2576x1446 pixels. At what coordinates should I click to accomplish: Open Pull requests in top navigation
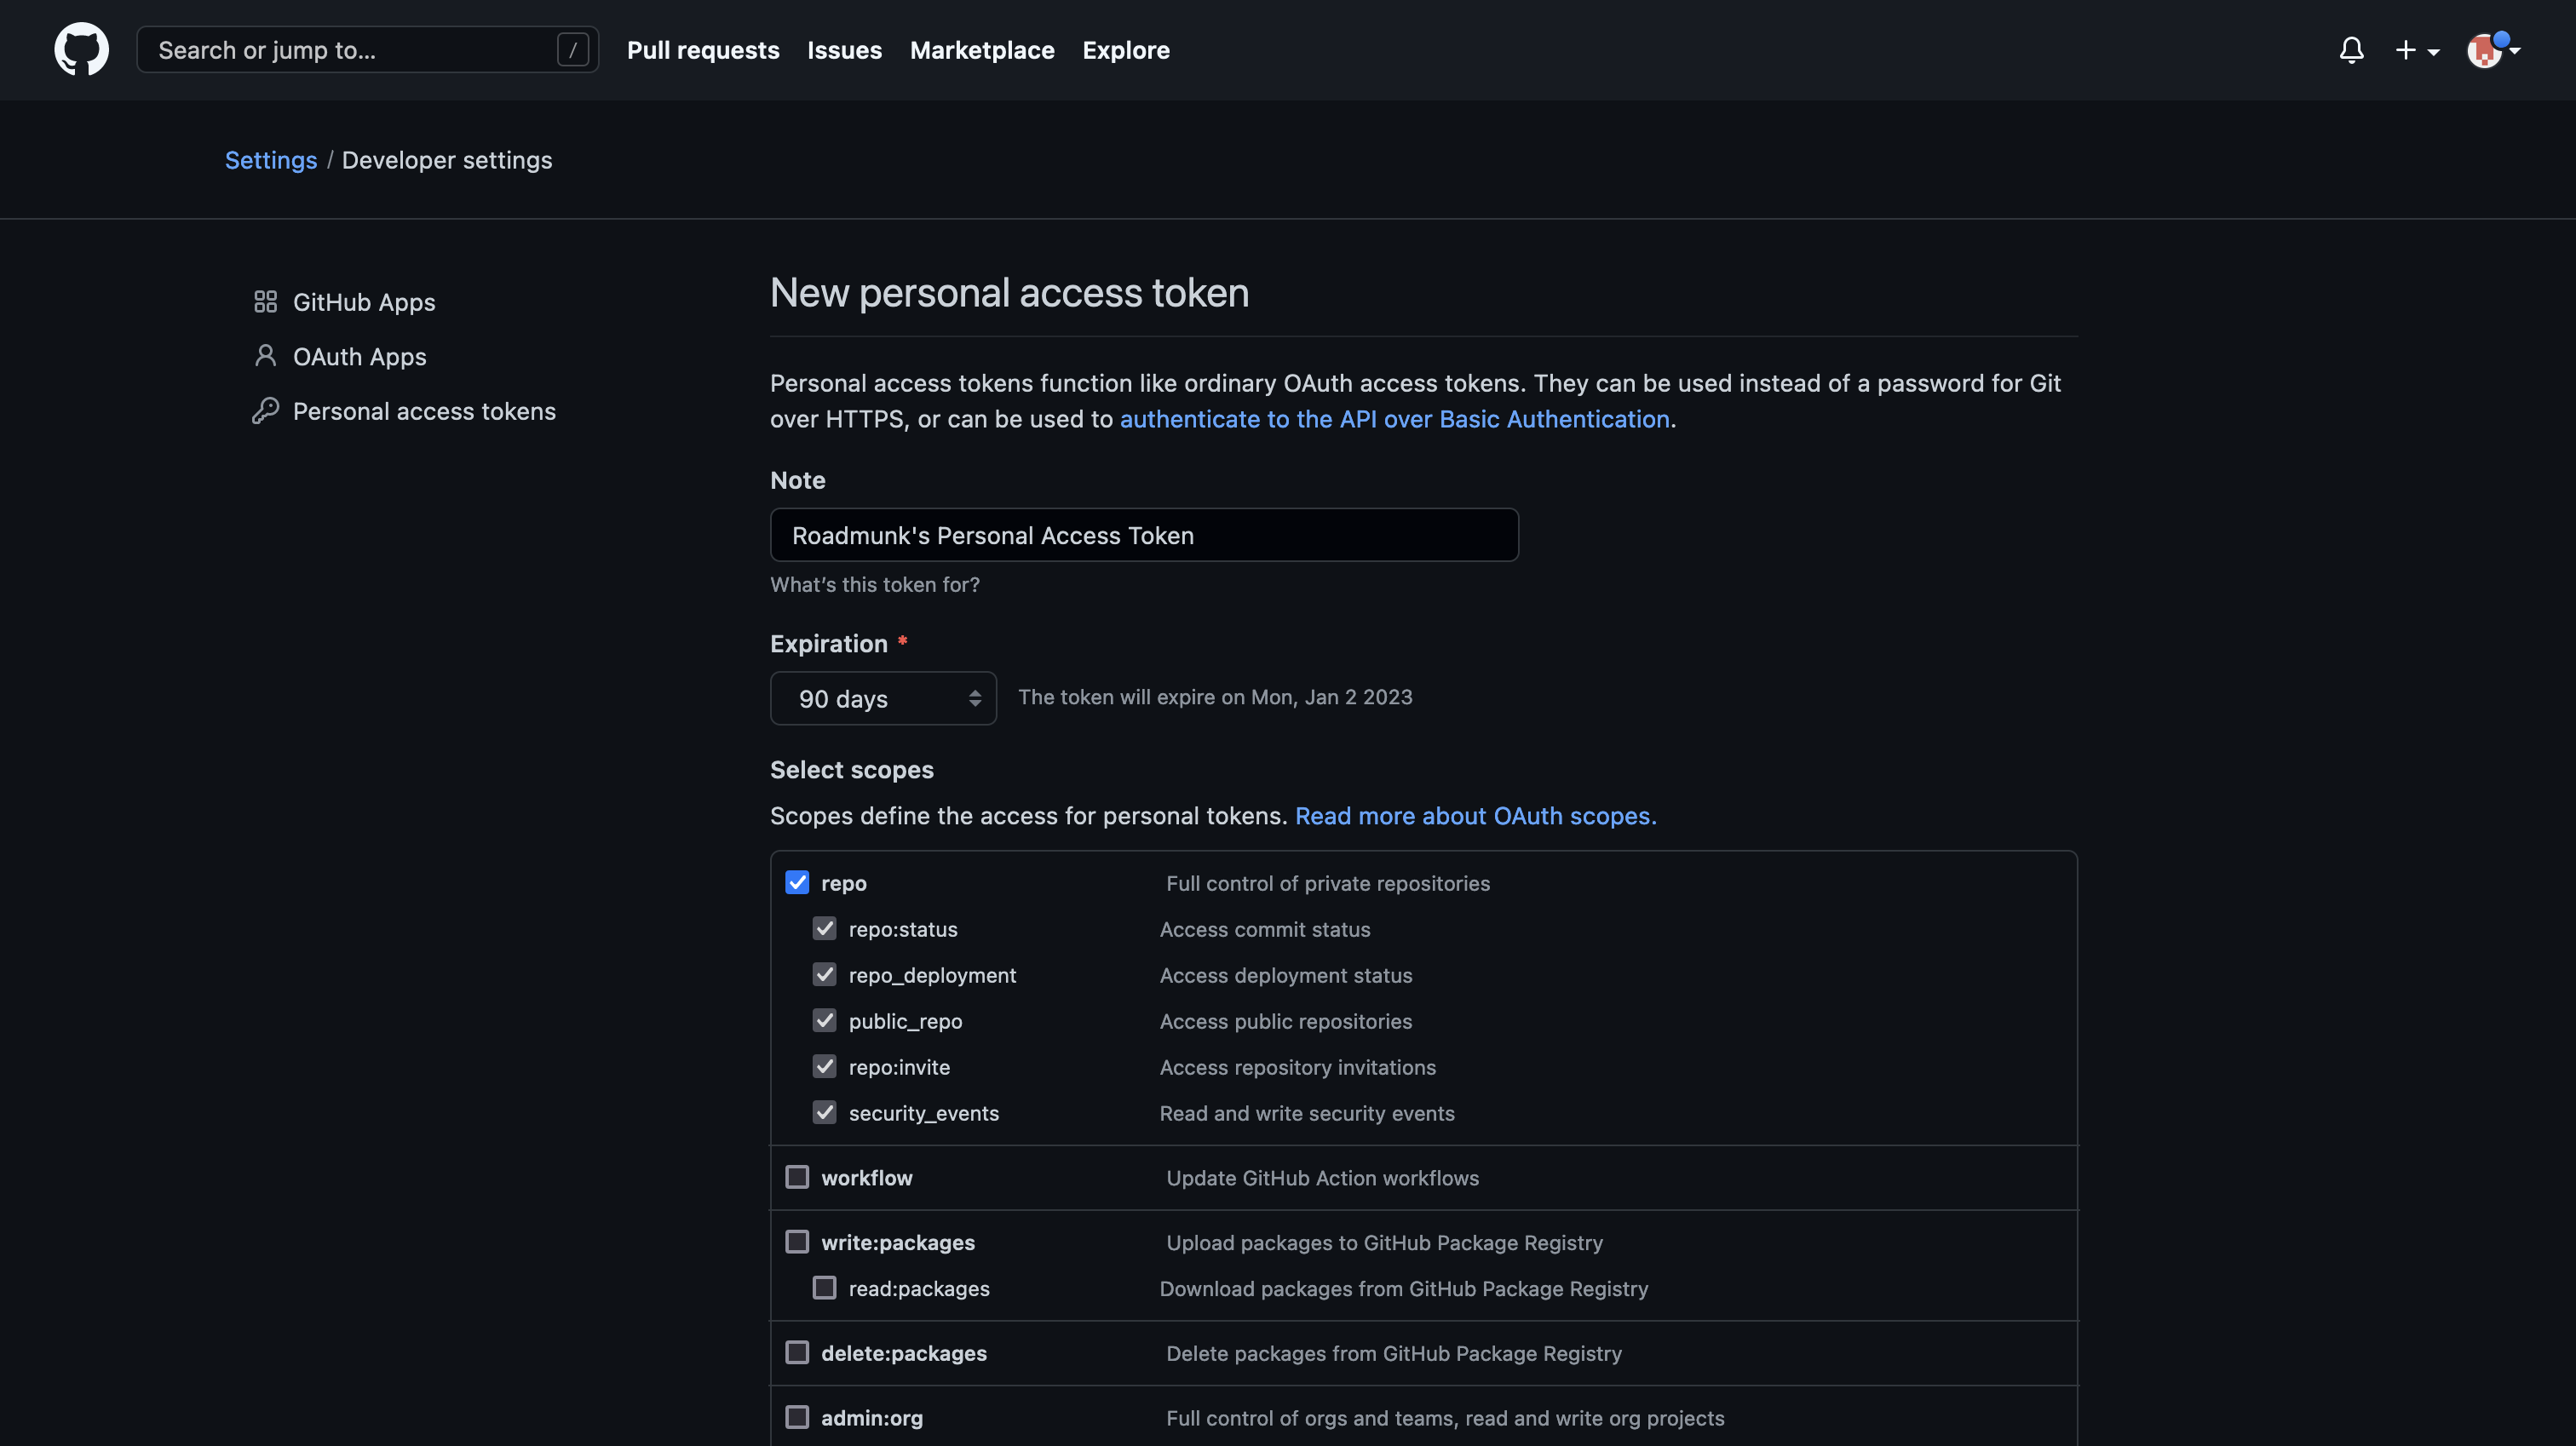pyautogui.click(x=703, y=50)
